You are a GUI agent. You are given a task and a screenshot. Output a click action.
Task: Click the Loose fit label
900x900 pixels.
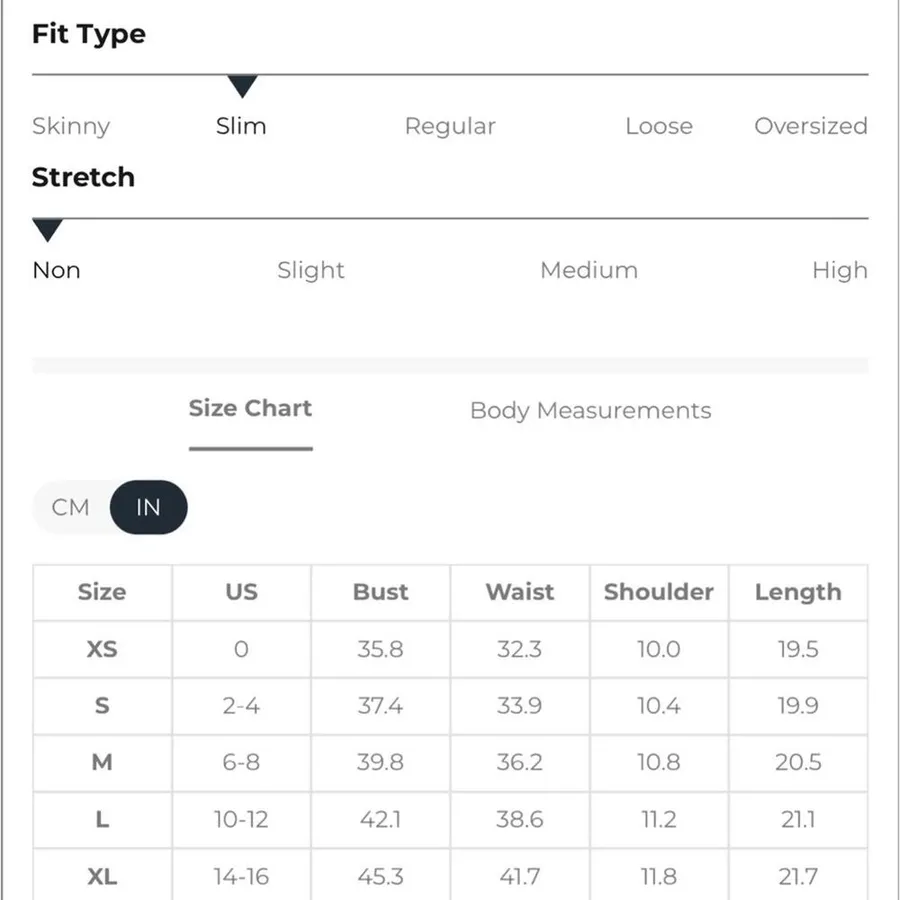click(659, 126)
